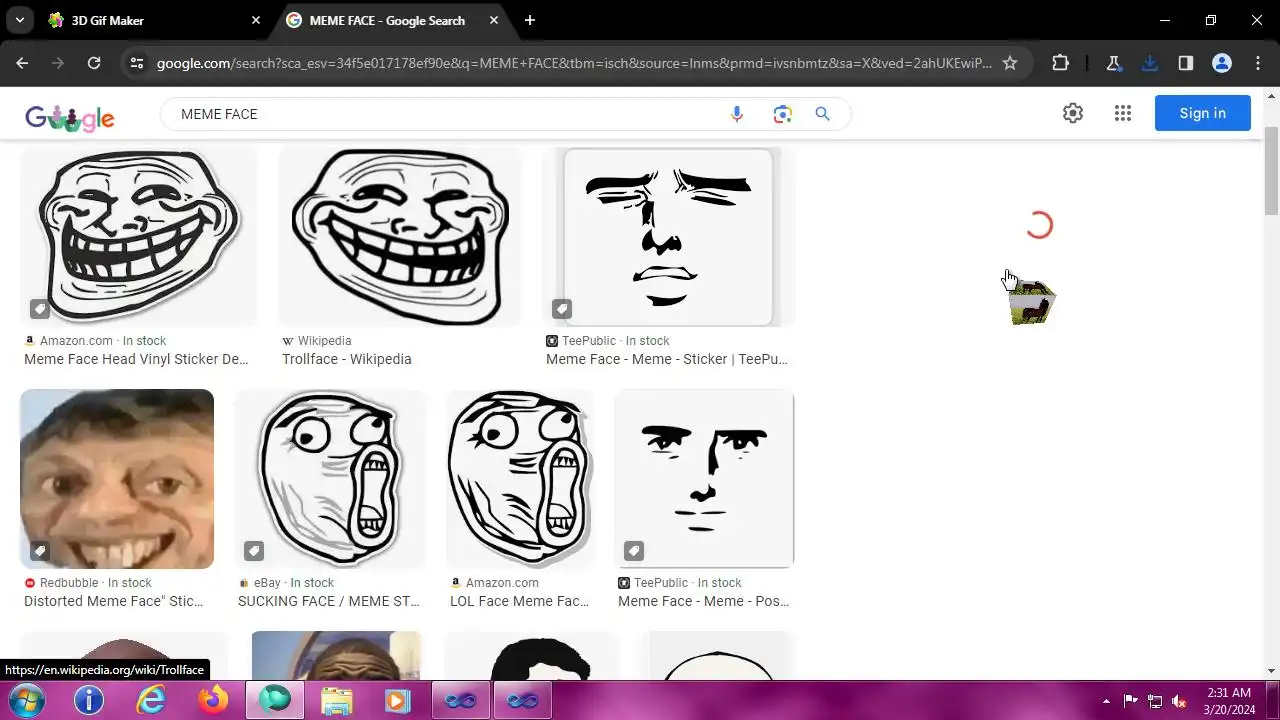Close the MEME FACE Google Search tab
The image size is (1280, 720).
coord(494,20)
